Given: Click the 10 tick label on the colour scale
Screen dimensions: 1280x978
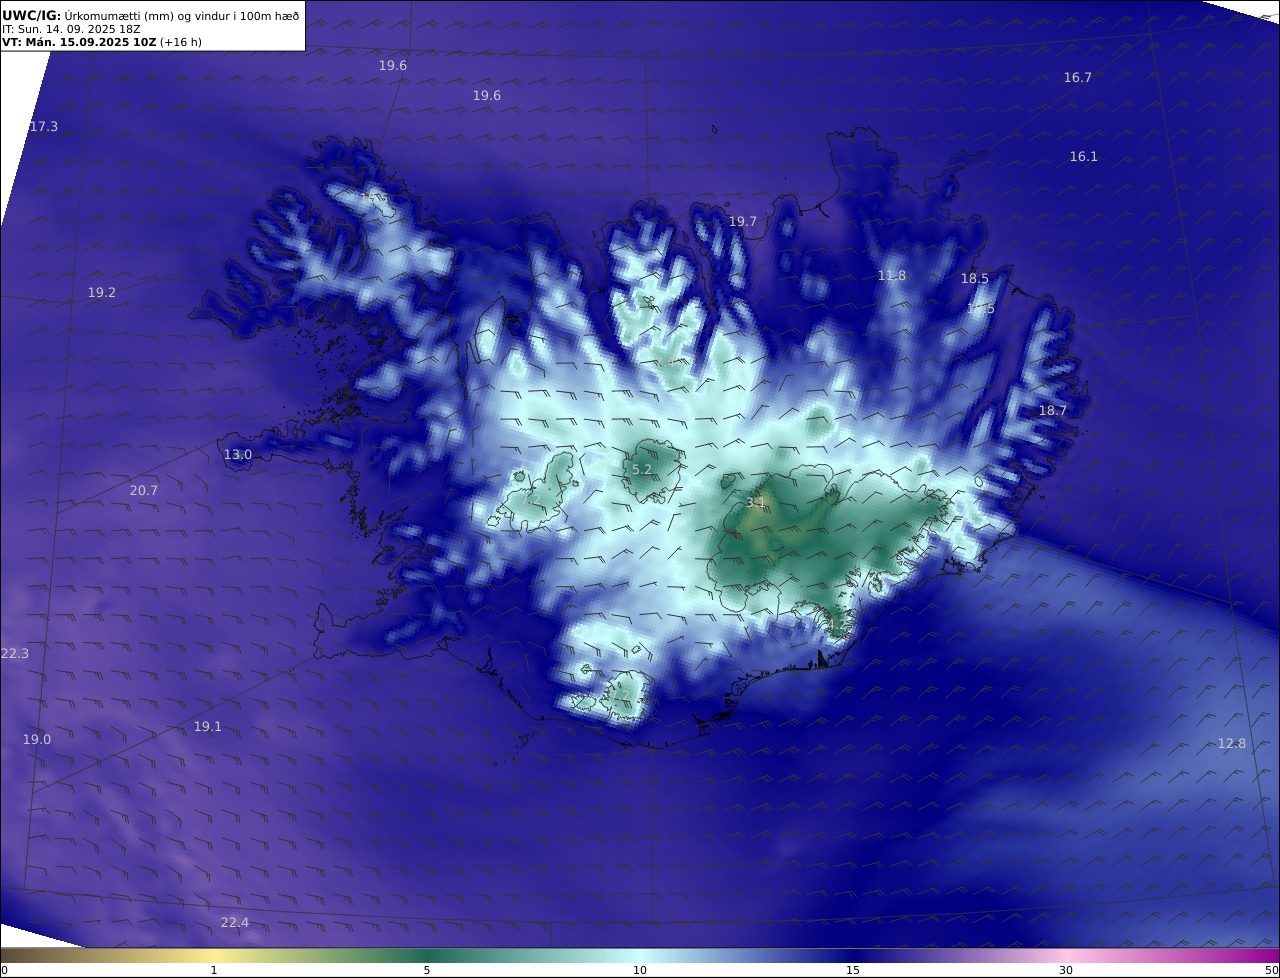Looking at the screenshot, I should (x=639, y=970).
